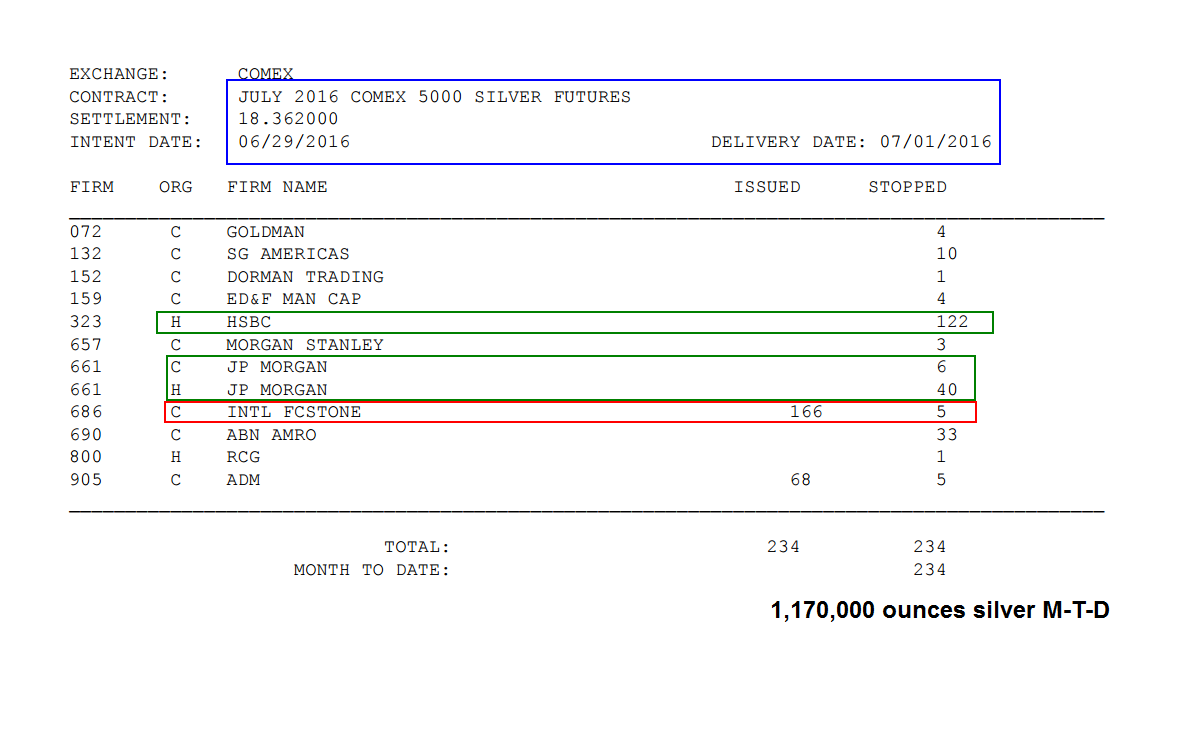1189x747 pixels.
Task: Select JP MORGAN stopped value 40
Action: tap(947, 390)
